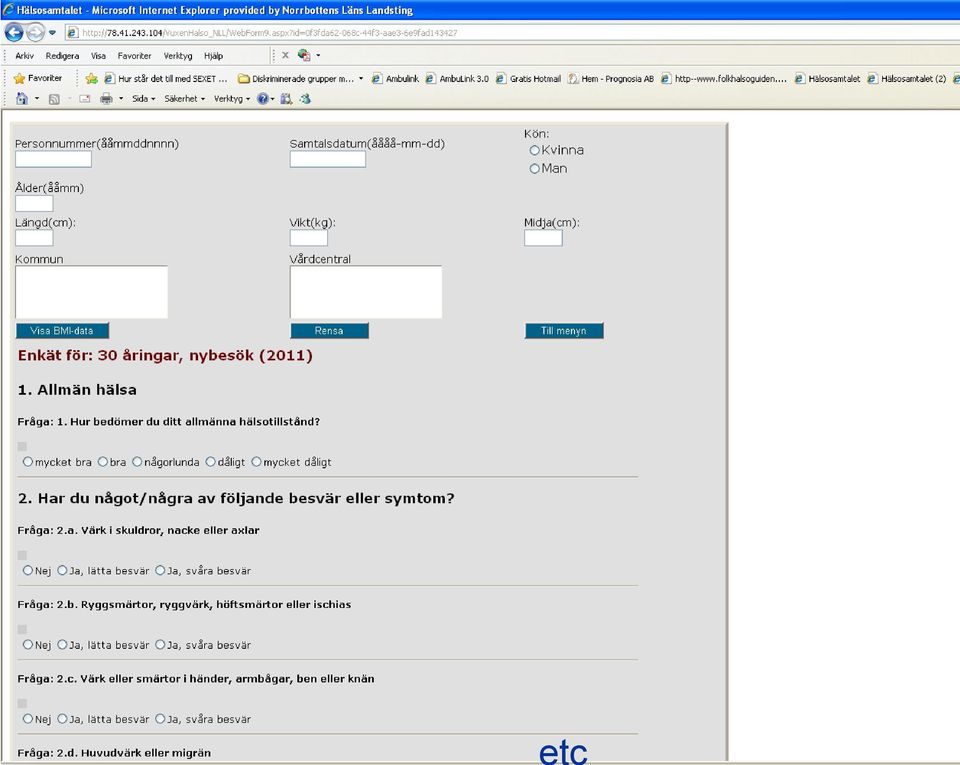Open the Arkiv menu
The image size is (960, 765).
point(24,56)
